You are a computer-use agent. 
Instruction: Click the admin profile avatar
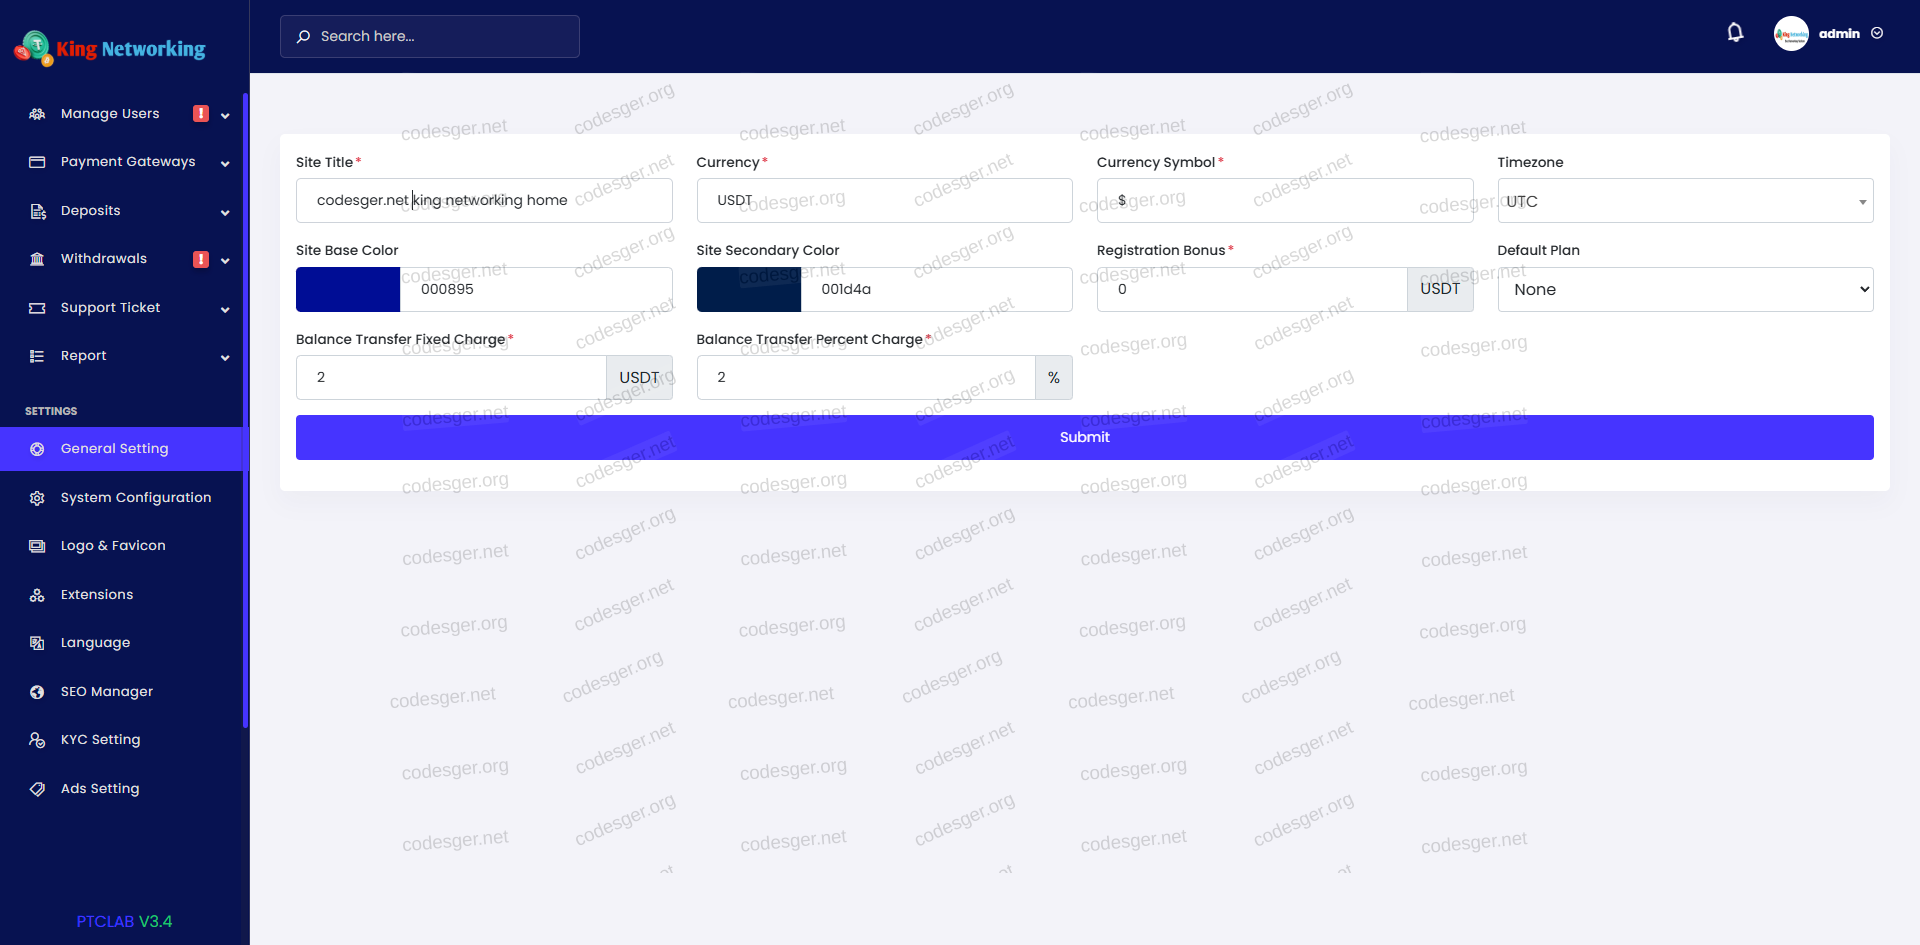[x=1790, y=34]
